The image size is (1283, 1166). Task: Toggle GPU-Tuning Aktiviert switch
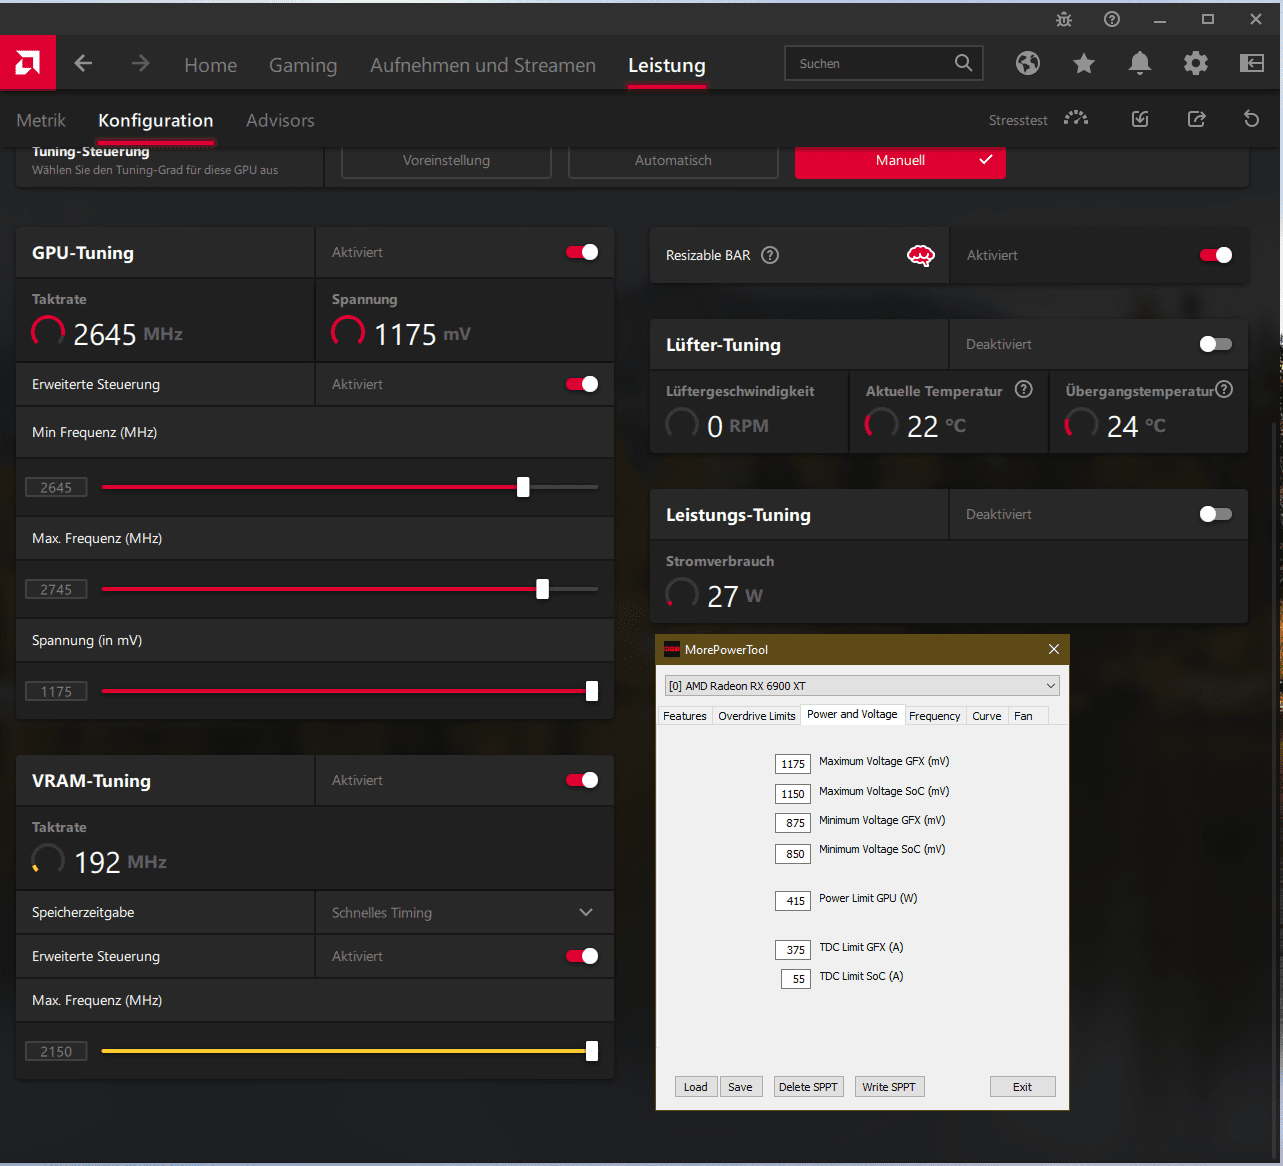582,252
